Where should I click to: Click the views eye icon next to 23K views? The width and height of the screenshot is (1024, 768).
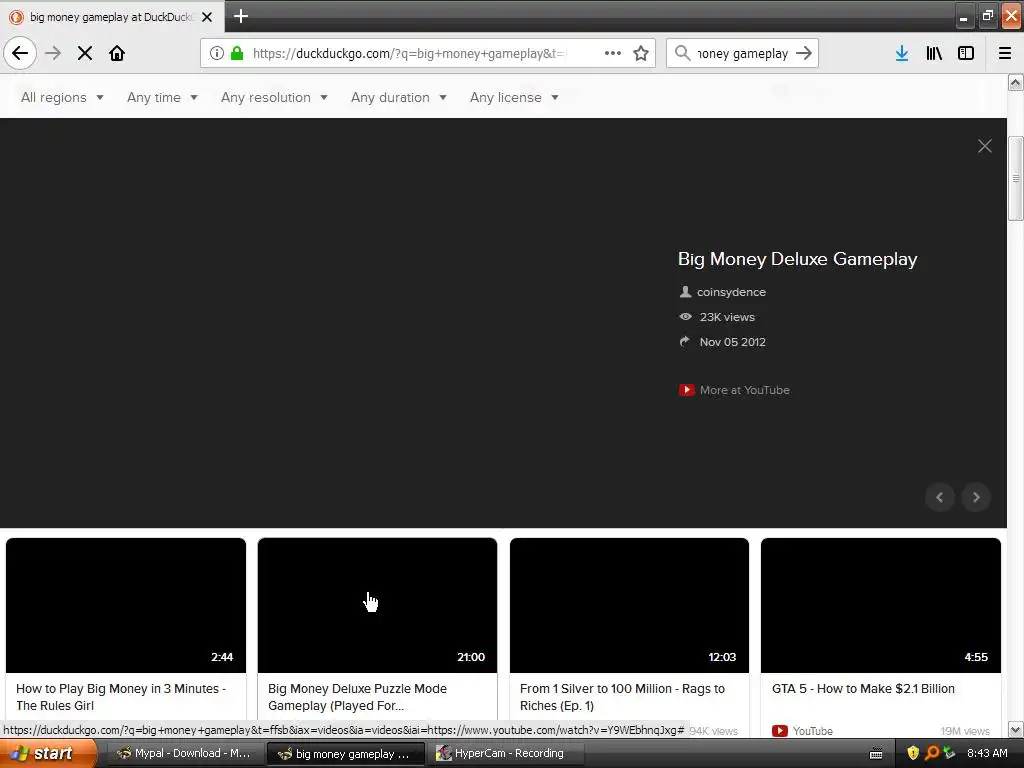685,317
